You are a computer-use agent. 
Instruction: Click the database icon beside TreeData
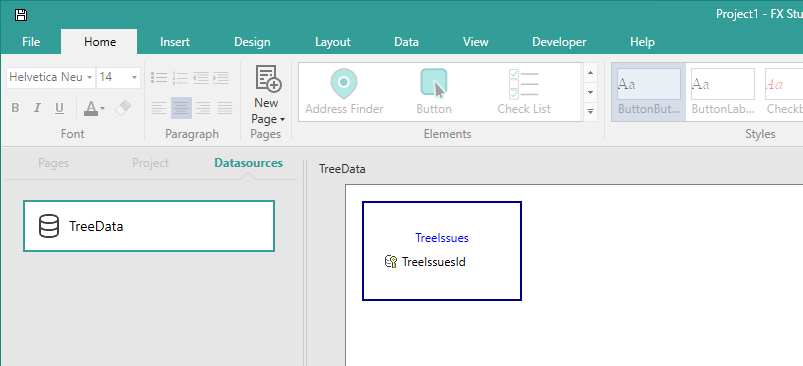click(x=49, y=226)
